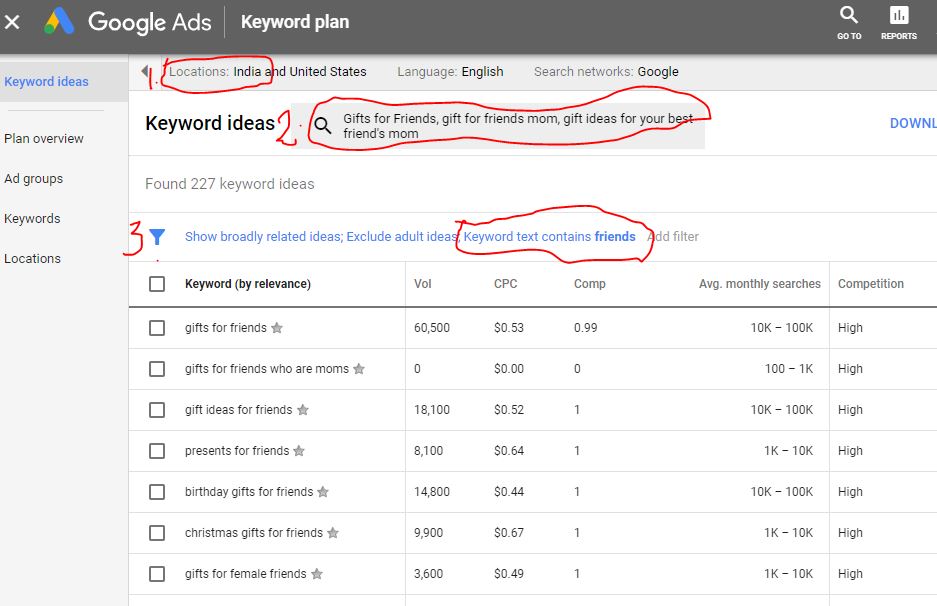Click Exclude adult ideas filter
The width and height of the screenshot is (937, 606).
point(402,237)
